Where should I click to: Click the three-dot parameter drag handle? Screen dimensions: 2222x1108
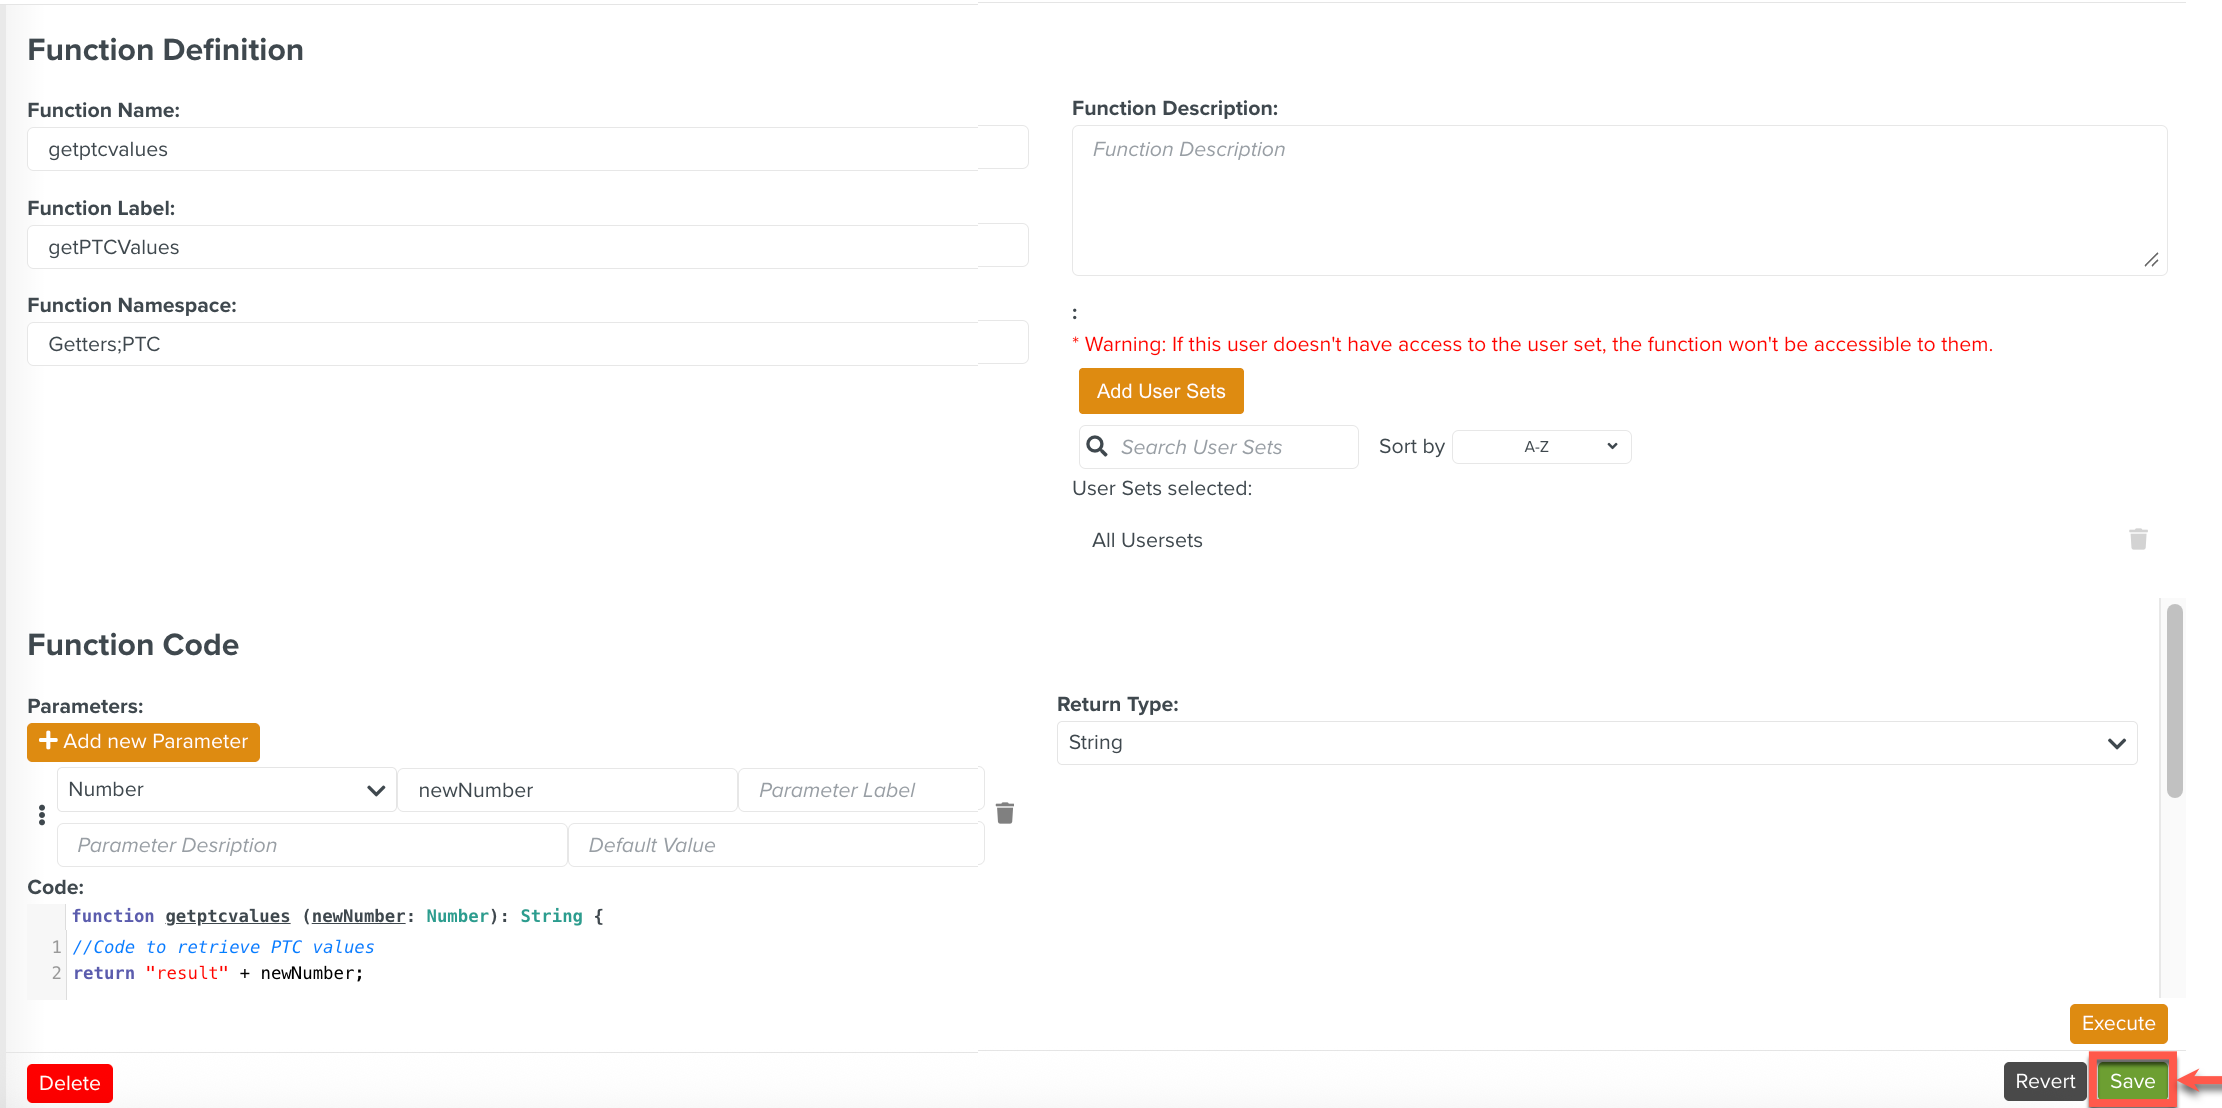coord(41,815)
